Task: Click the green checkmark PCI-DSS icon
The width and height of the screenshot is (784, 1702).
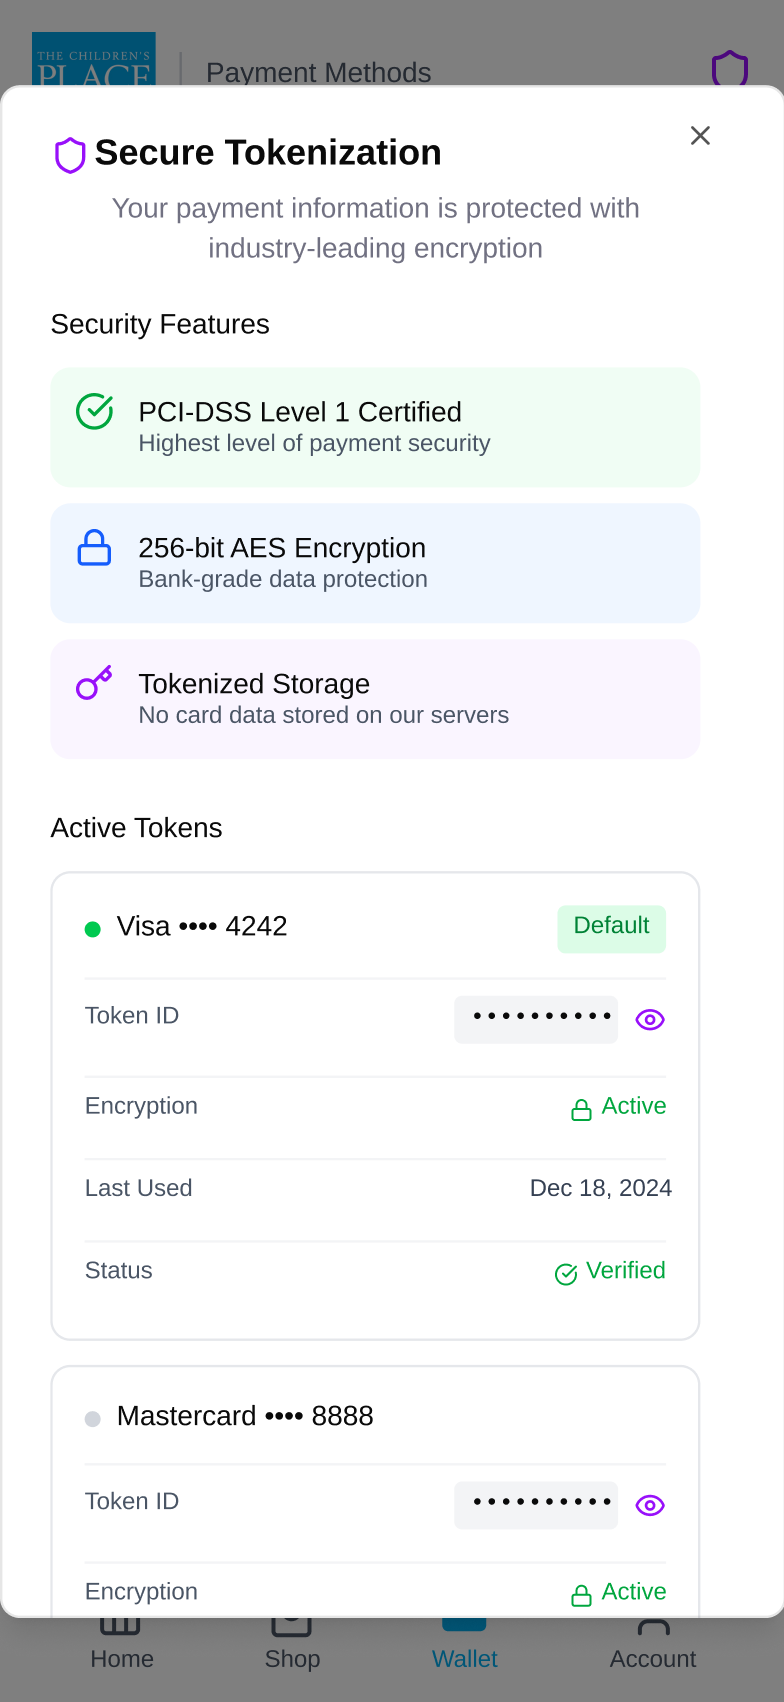Action: (x=95, y=411)
